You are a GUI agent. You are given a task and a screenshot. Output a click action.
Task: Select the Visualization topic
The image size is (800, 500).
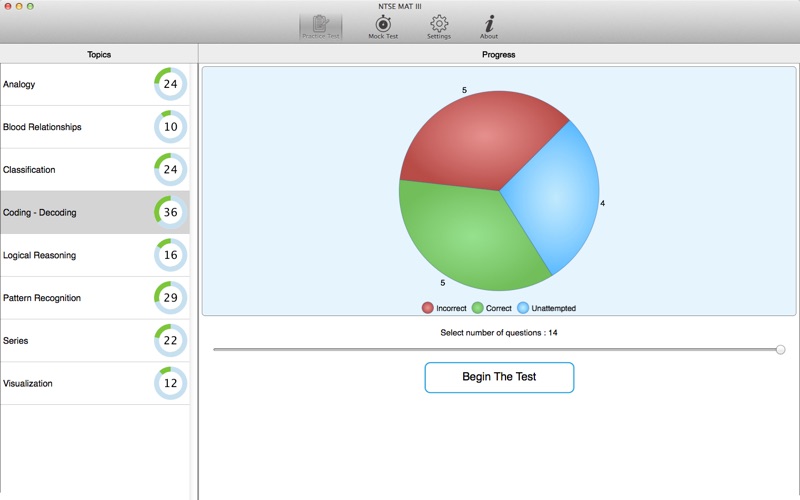click(x=95, y=384)
